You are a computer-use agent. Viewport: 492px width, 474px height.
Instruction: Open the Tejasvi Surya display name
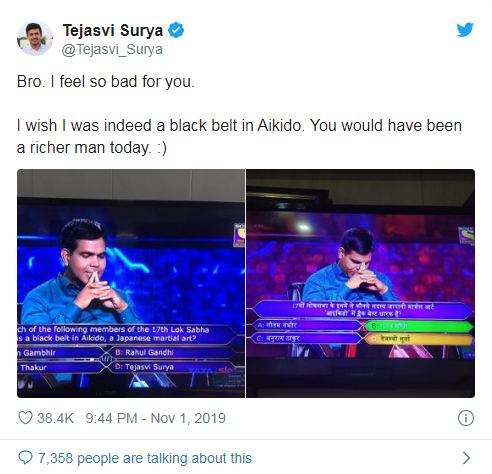(x=113, y=30)
